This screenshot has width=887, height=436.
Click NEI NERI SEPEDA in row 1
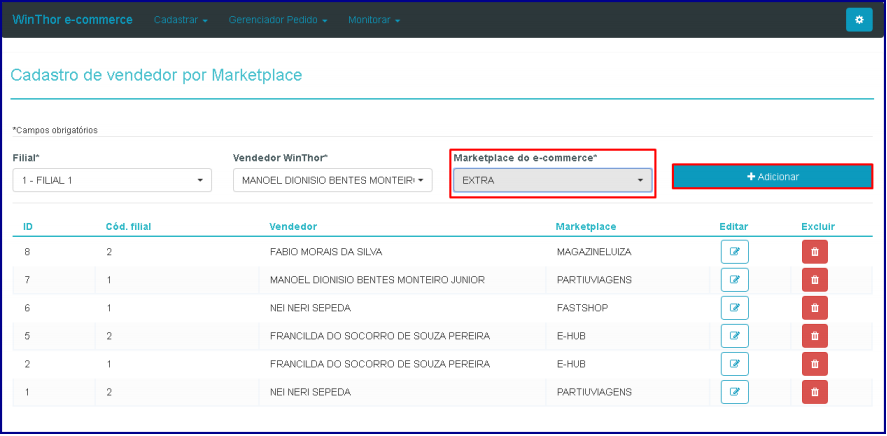pos(311,392)
